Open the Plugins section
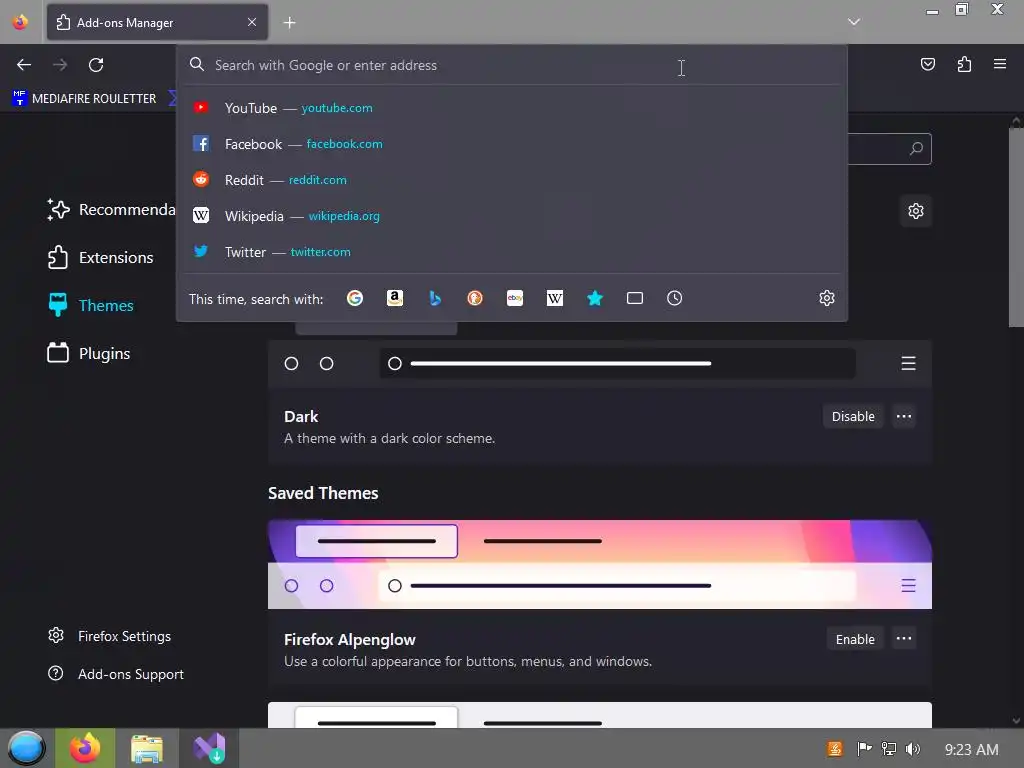Screen dimensions: 1024x768 pyautogui.click(x=89, y=353)
